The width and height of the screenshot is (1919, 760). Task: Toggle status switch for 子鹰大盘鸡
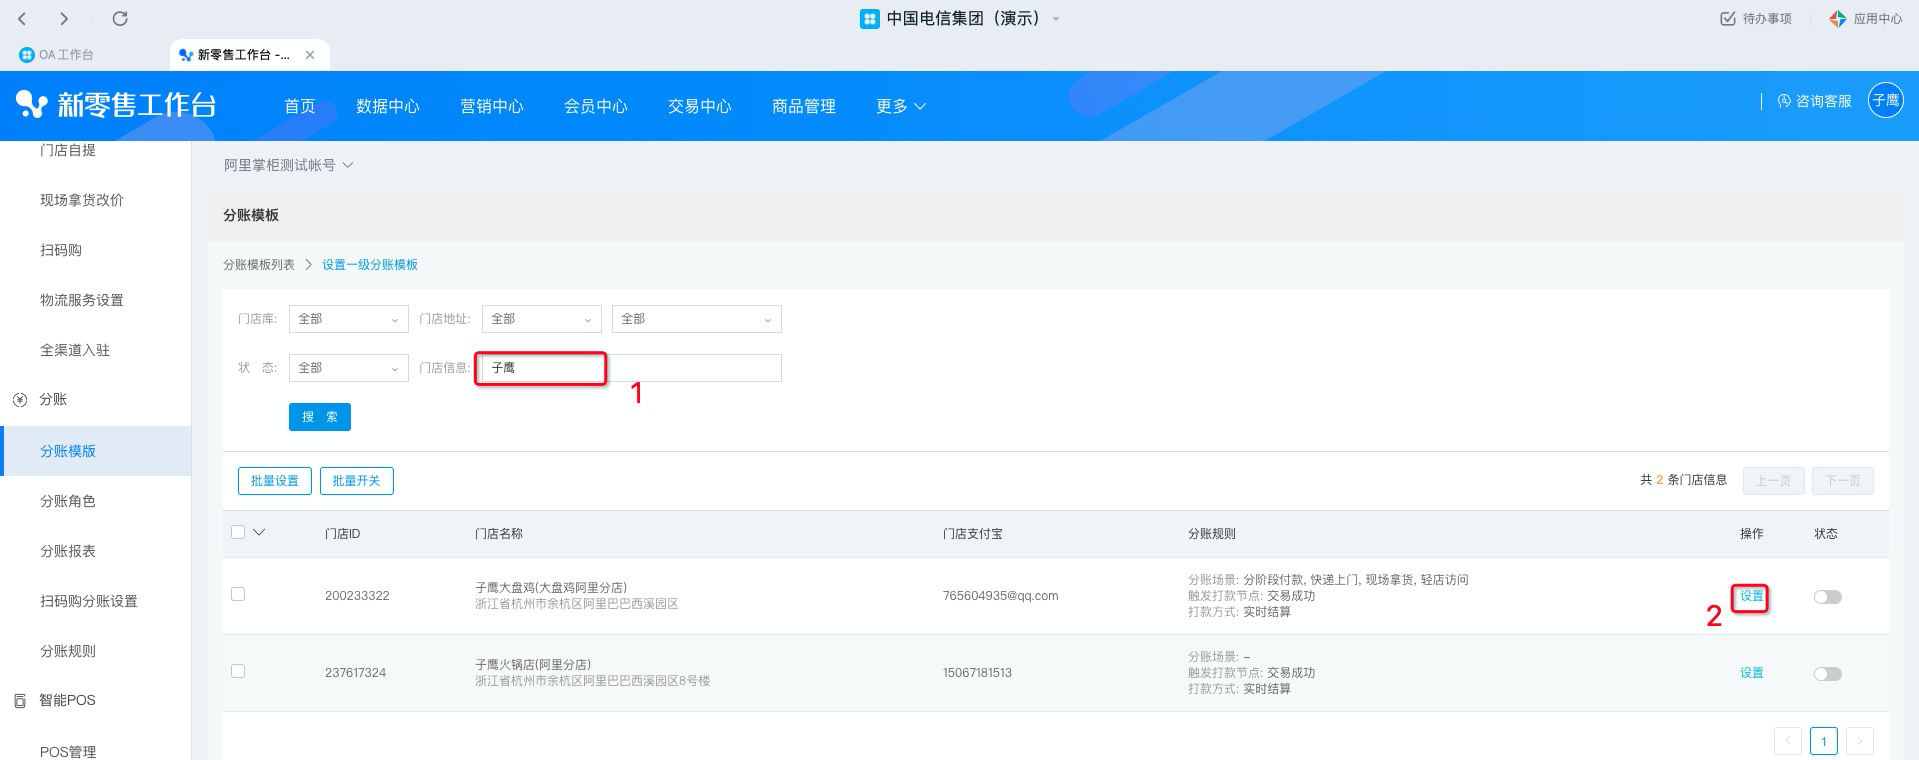[1828, 597]
